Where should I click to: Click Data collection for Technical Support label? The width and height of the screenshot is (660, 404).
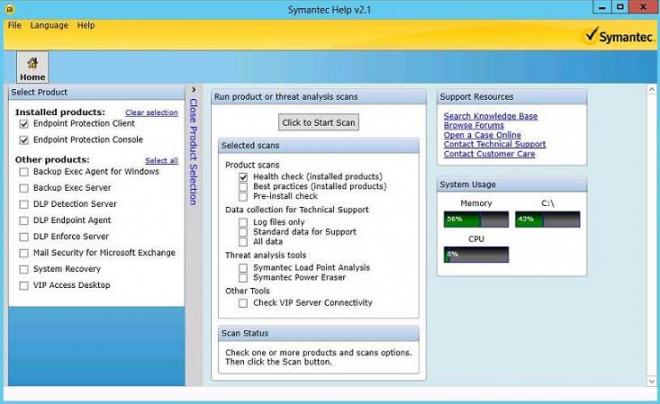pos(297,210)
